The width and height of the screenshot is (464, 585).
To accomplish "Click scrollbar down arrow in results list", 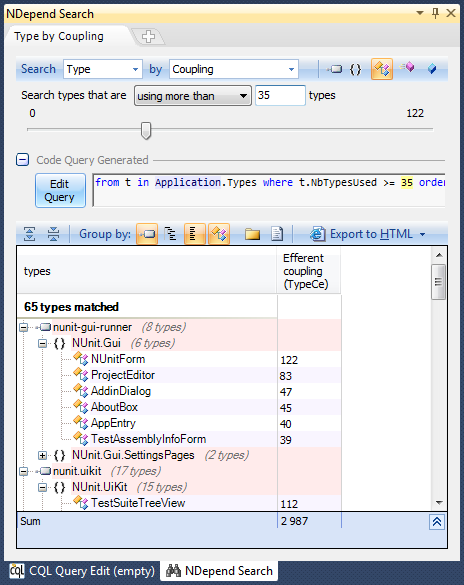I will pyautogui.click(x=439, y=503).
